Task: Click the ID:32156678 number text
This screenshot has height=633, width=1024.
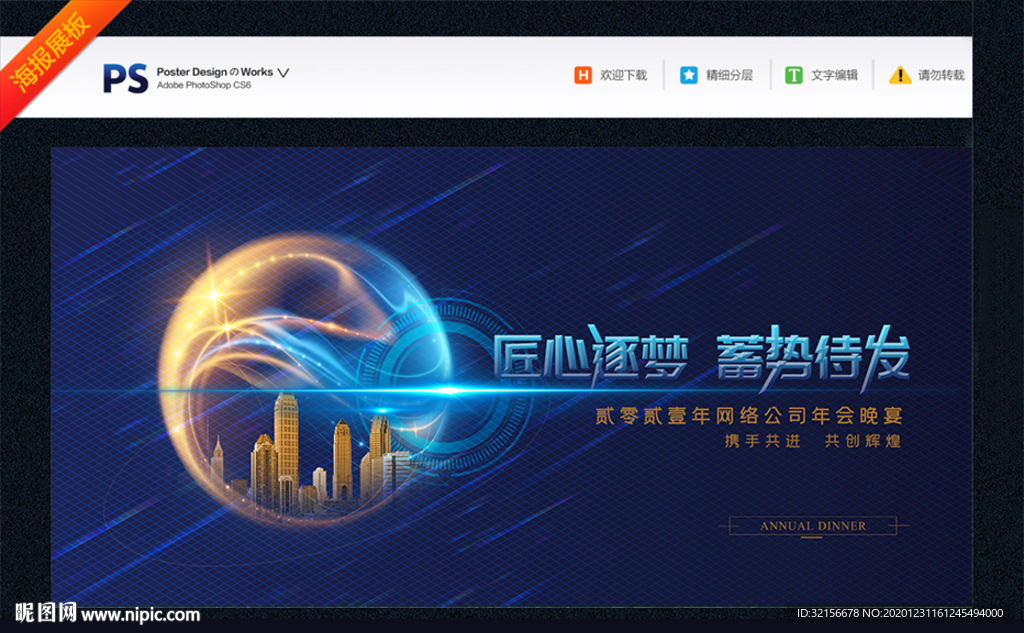Action: [827, 613]
